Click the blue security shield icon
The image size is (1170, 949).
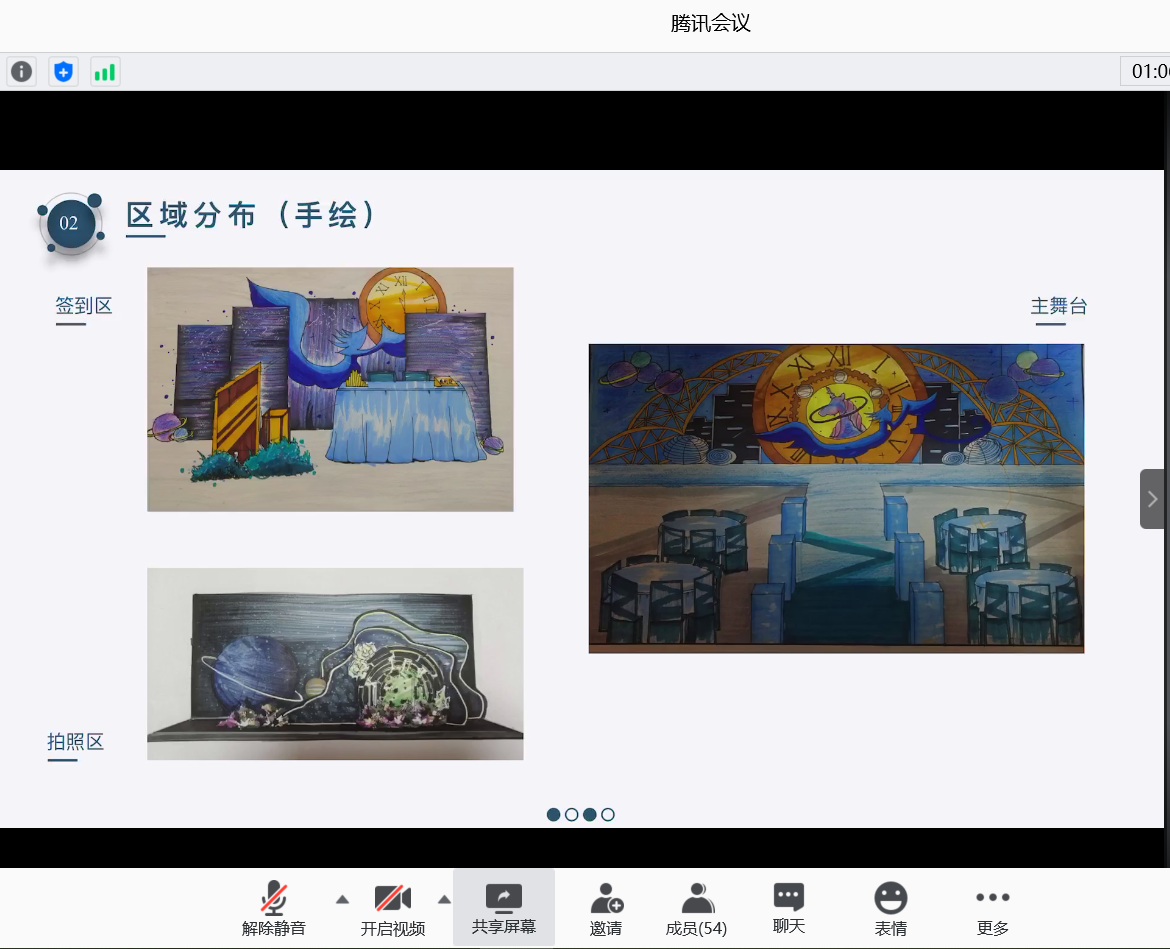point(63,72)
